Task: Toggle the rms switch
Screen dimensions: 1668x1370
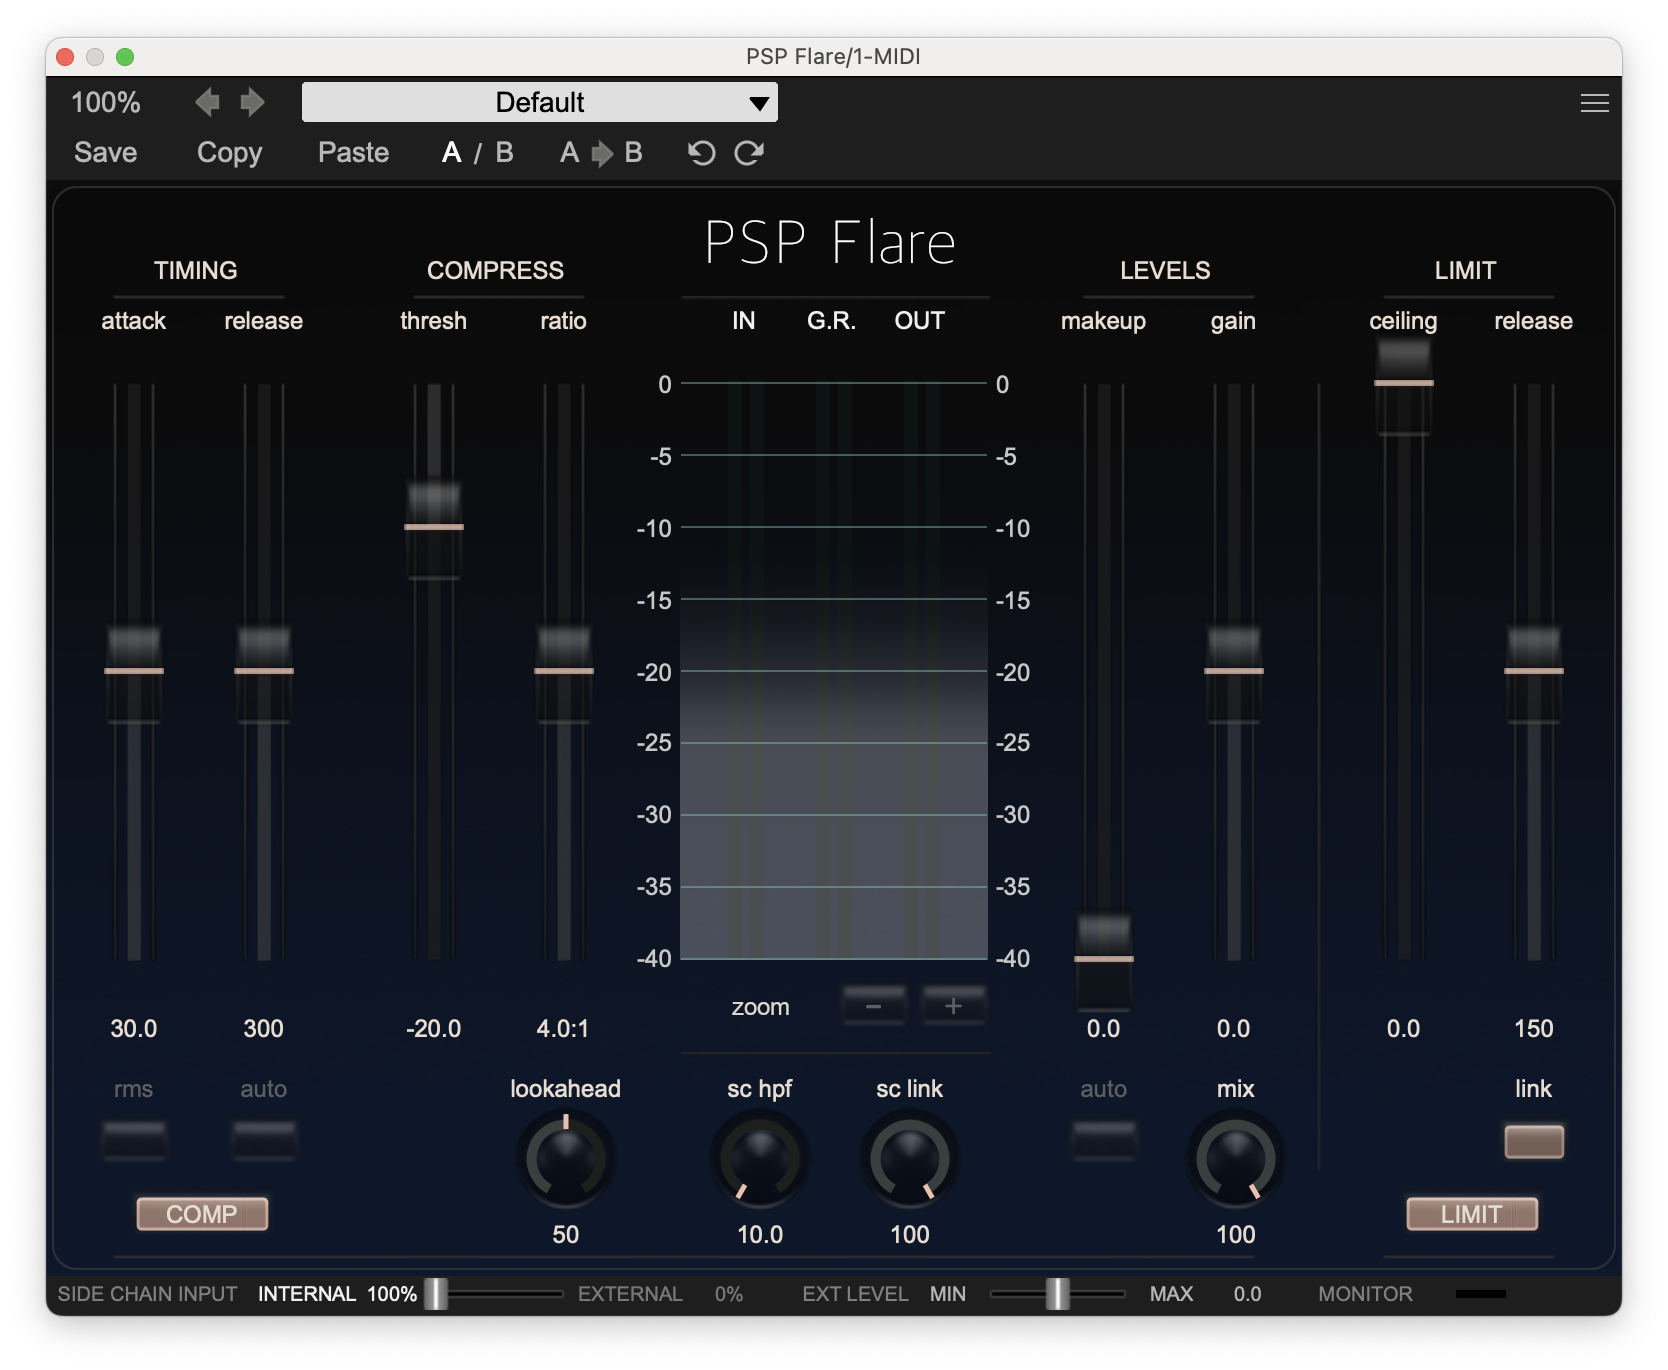Action: pyautogui.click(x=134, y=1140)
